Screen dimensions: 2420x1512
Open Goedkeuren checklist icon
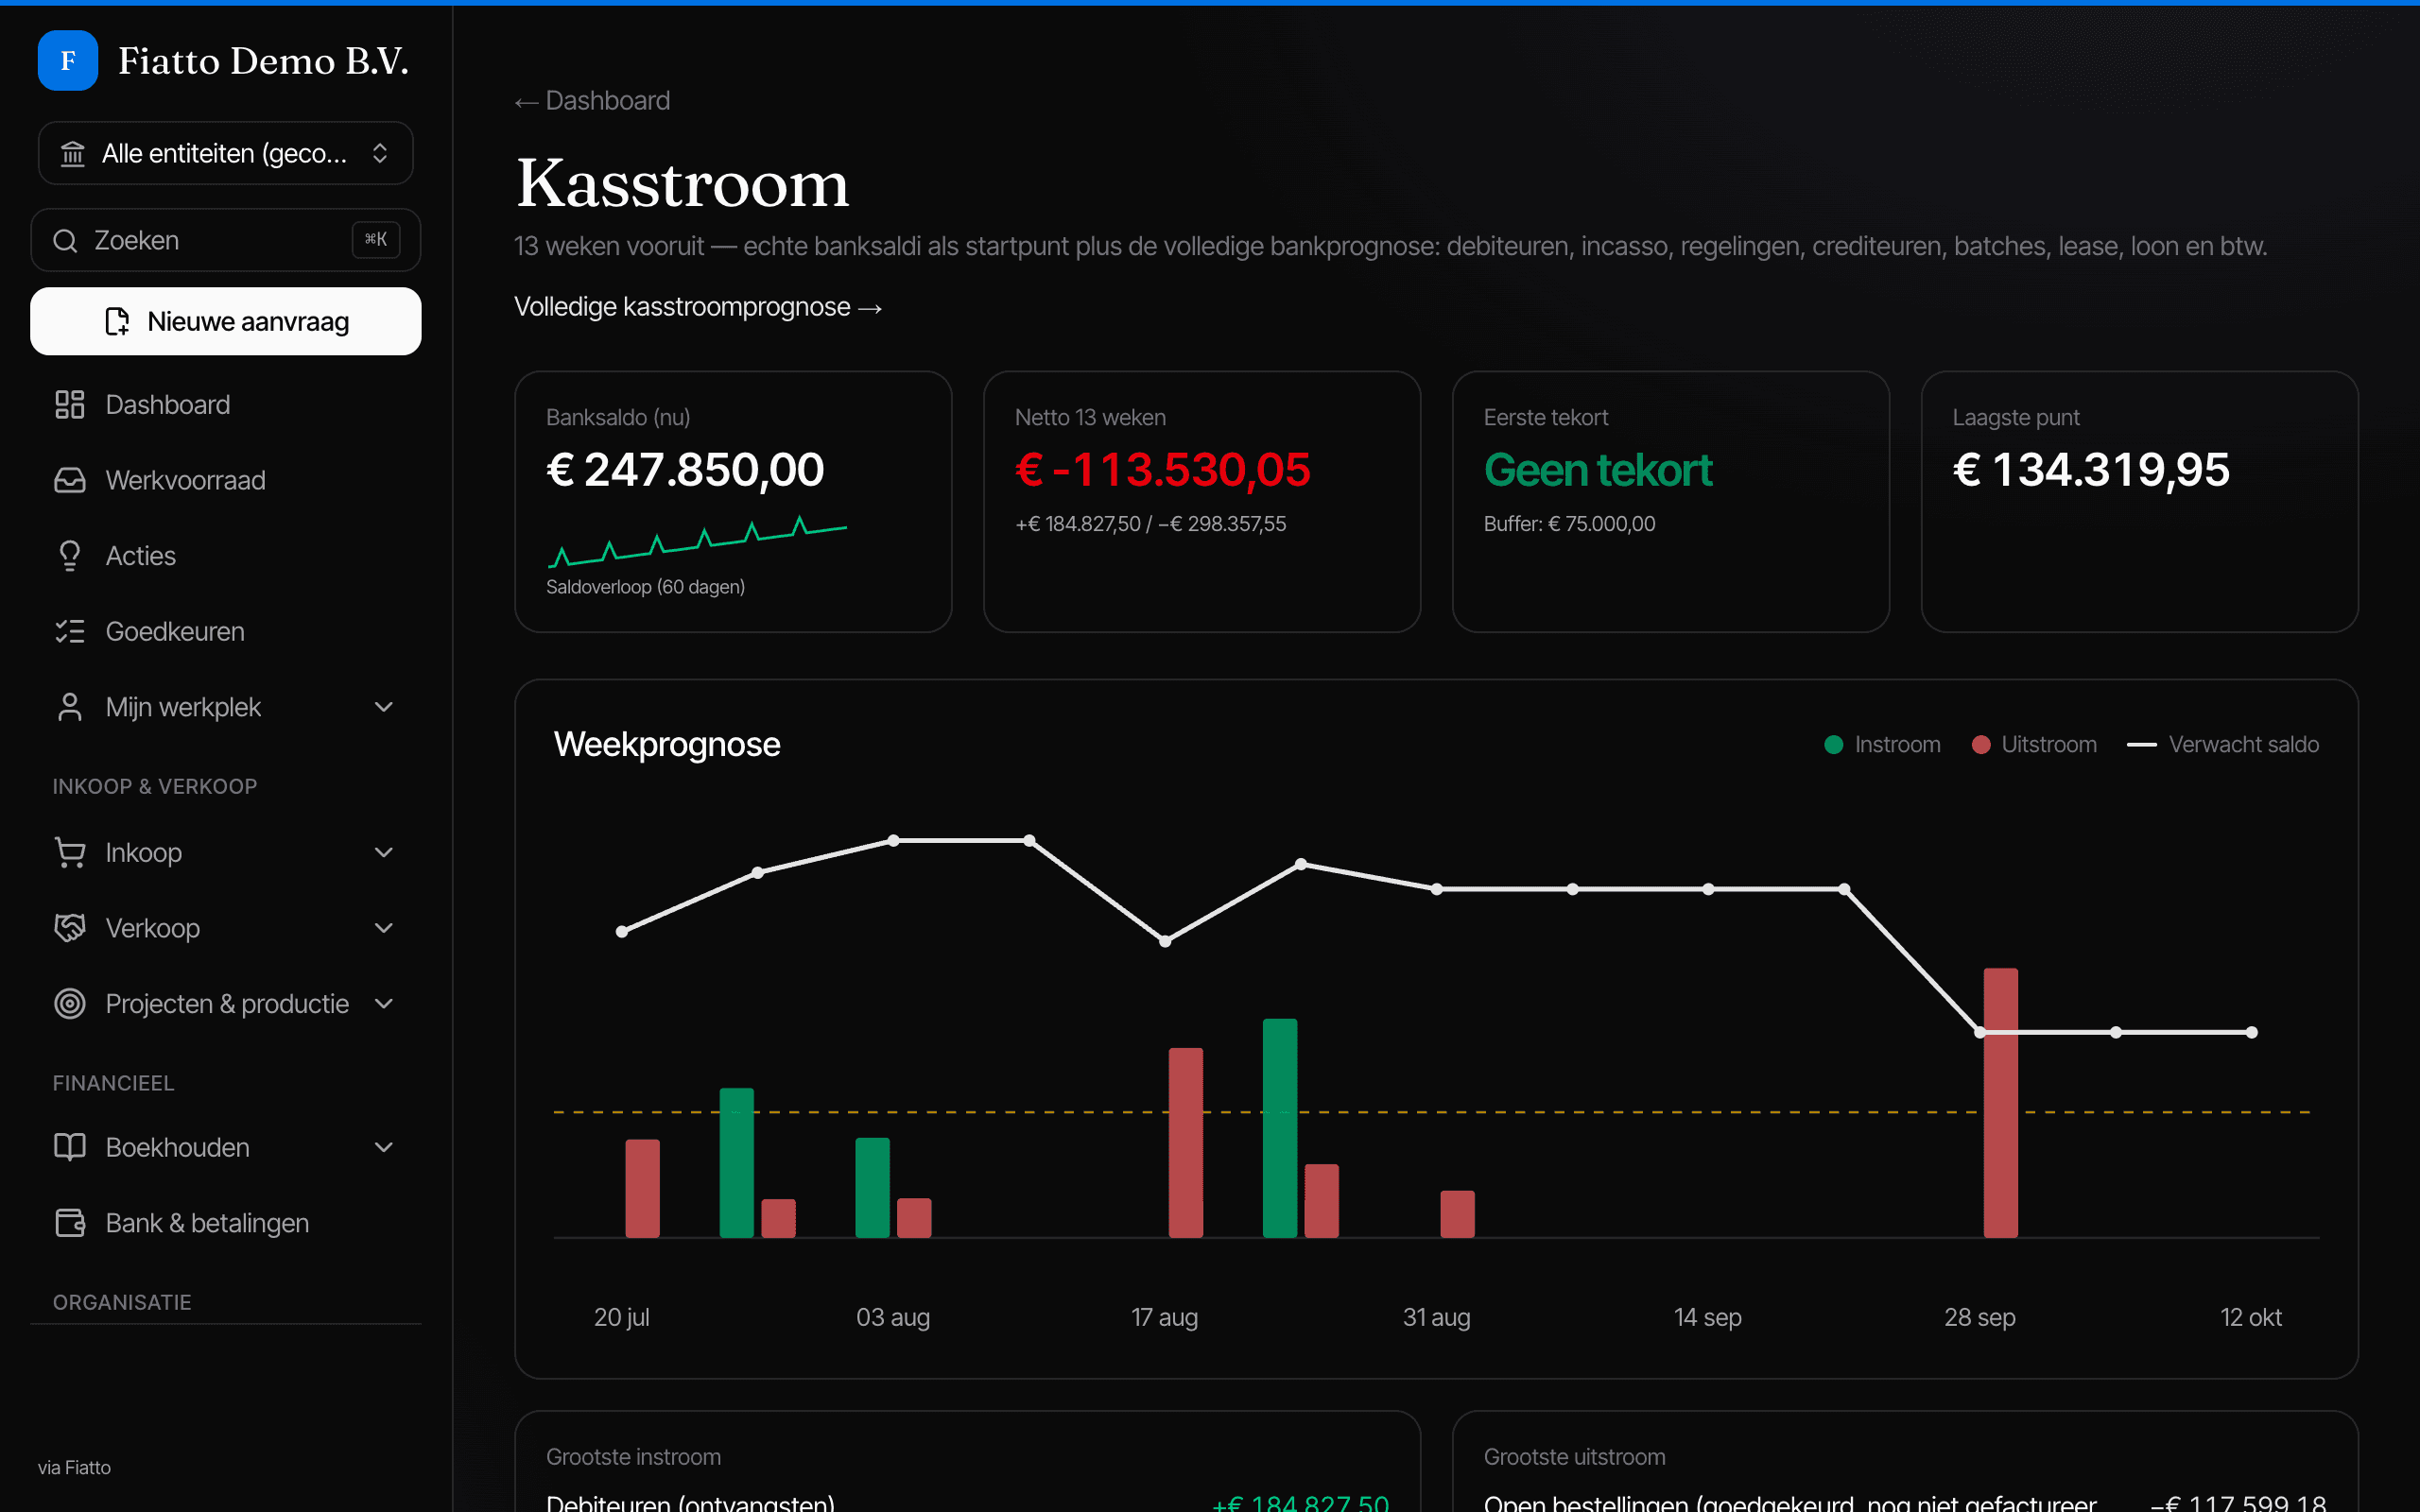(x=69, y=631)
